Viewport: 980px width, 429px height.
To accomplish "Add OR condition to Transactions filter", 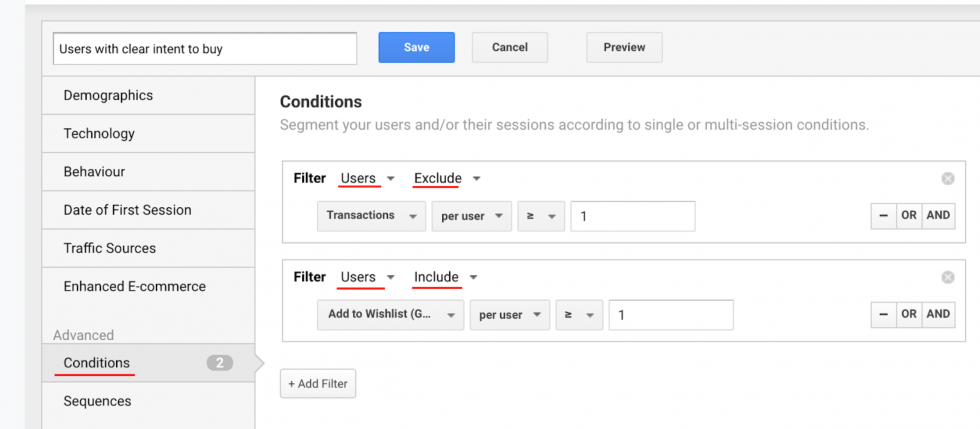I will click(909, 216).
